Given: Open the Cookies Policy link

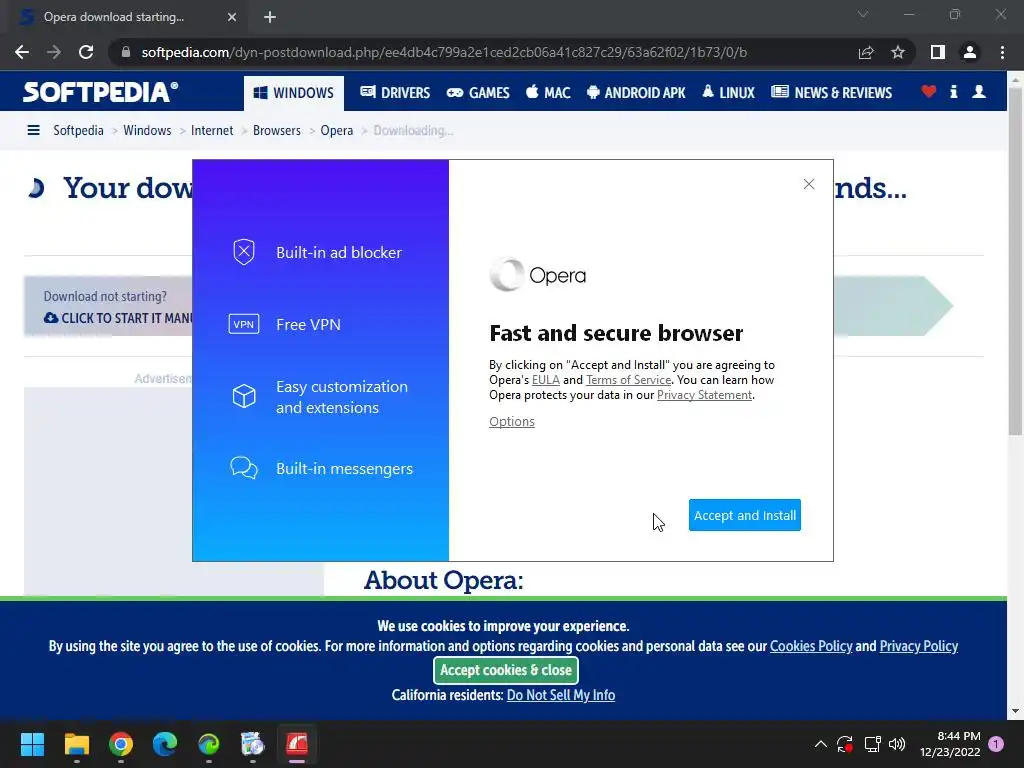Looking at the screenshot, I should click(811, 646).
